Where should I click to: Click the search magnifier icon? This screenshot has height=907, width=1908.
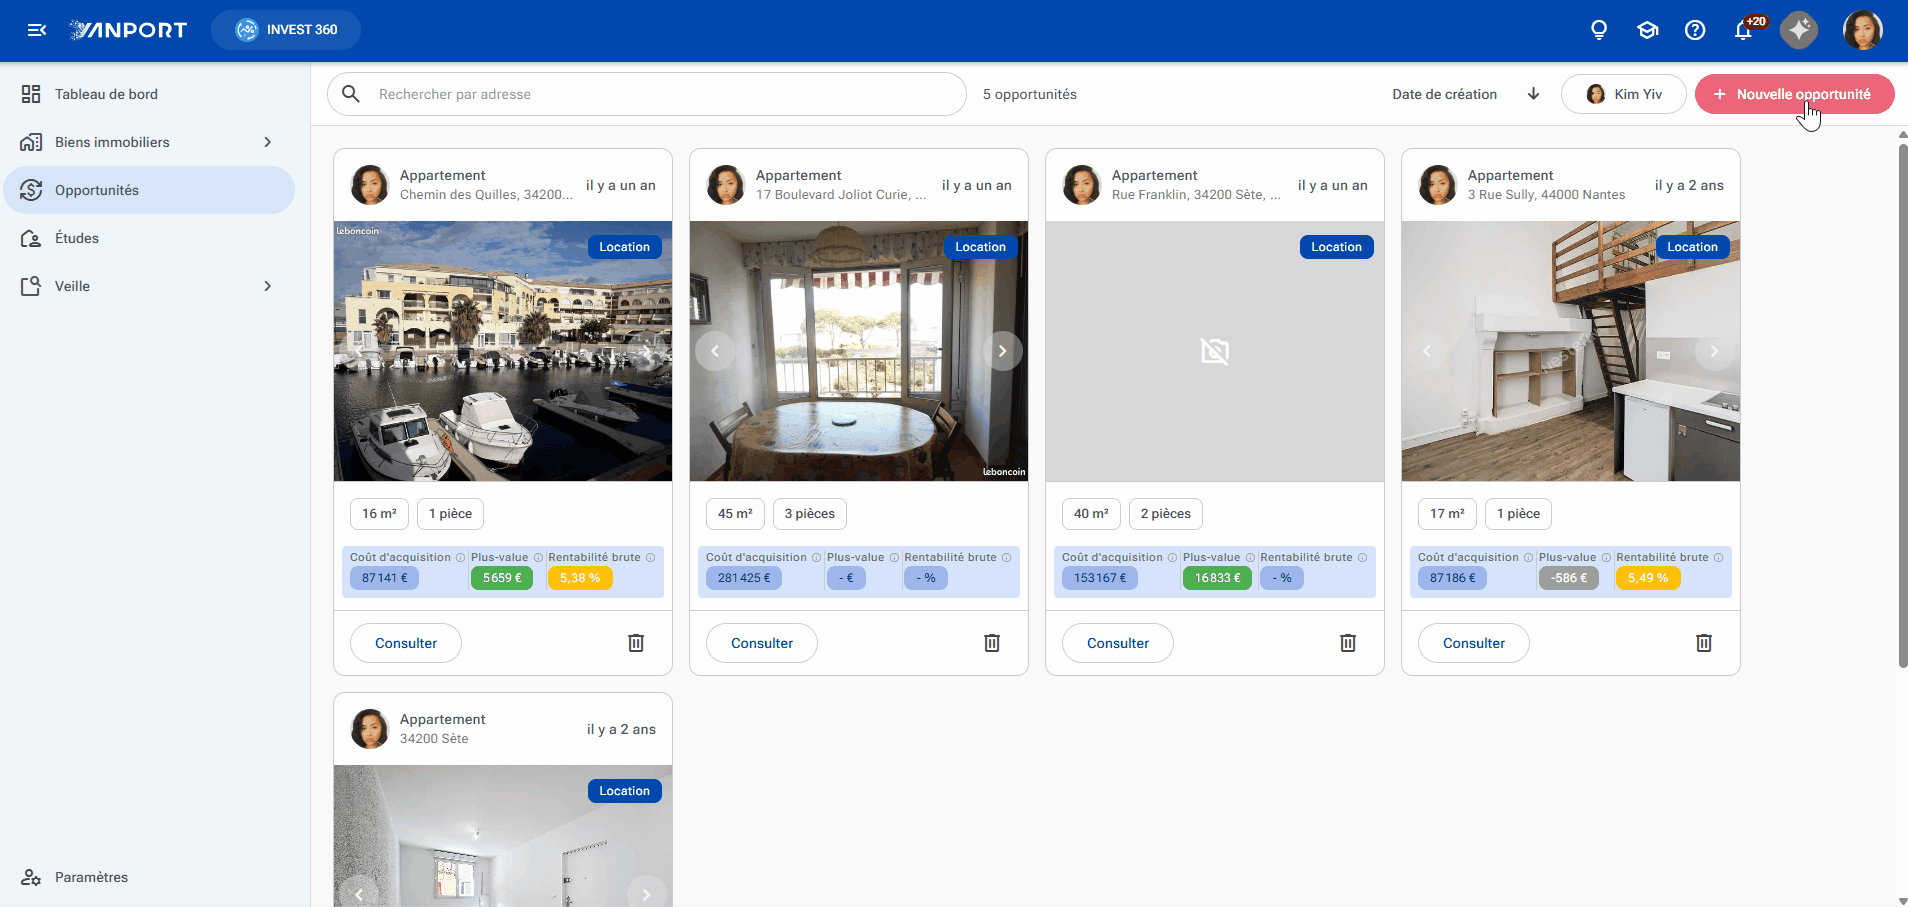click(351, 94)
